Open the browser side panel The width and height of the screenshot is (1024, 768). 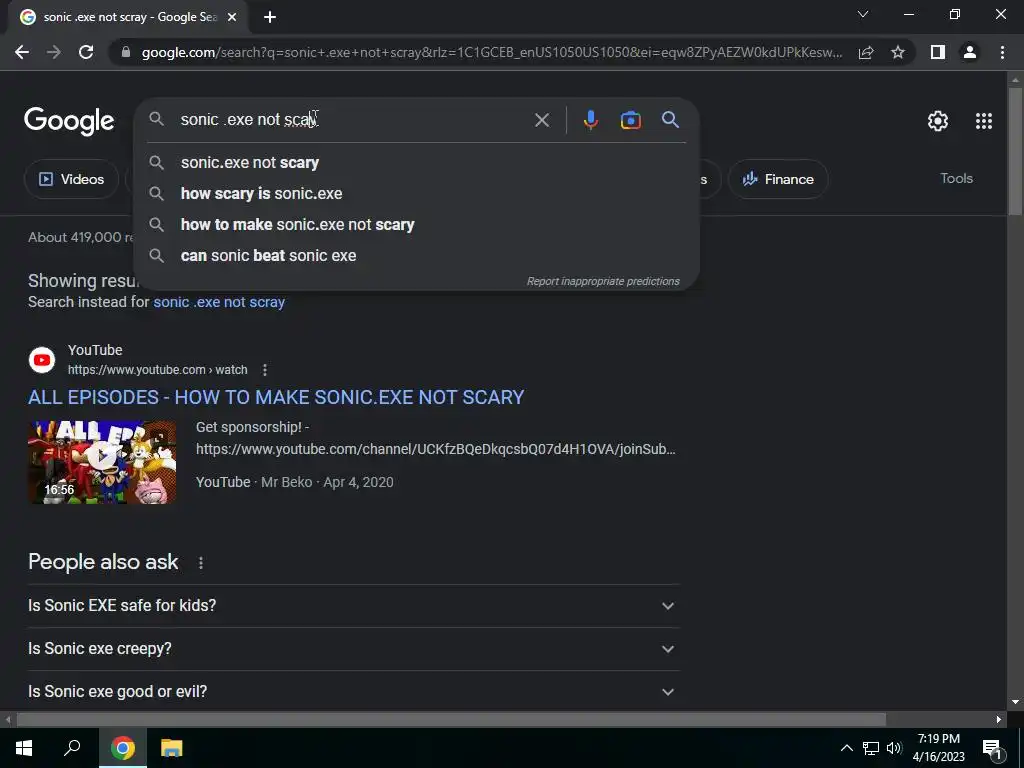938,52
